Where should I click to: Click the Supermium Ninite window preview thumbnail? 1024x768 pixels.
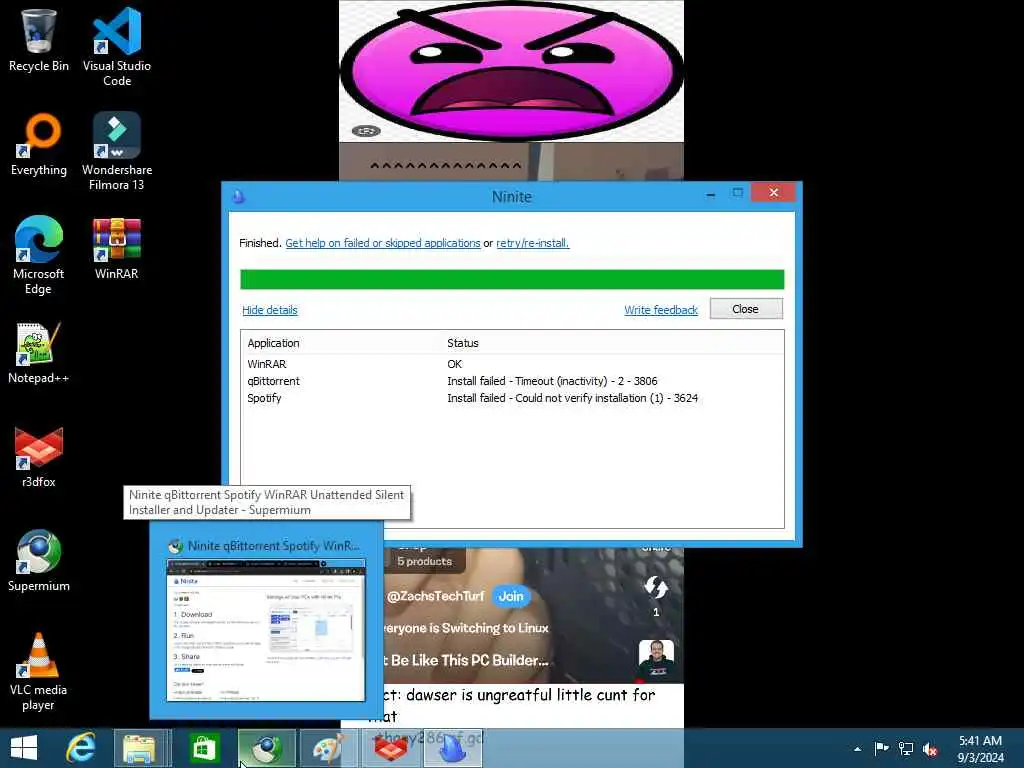(x=266, y=630)
